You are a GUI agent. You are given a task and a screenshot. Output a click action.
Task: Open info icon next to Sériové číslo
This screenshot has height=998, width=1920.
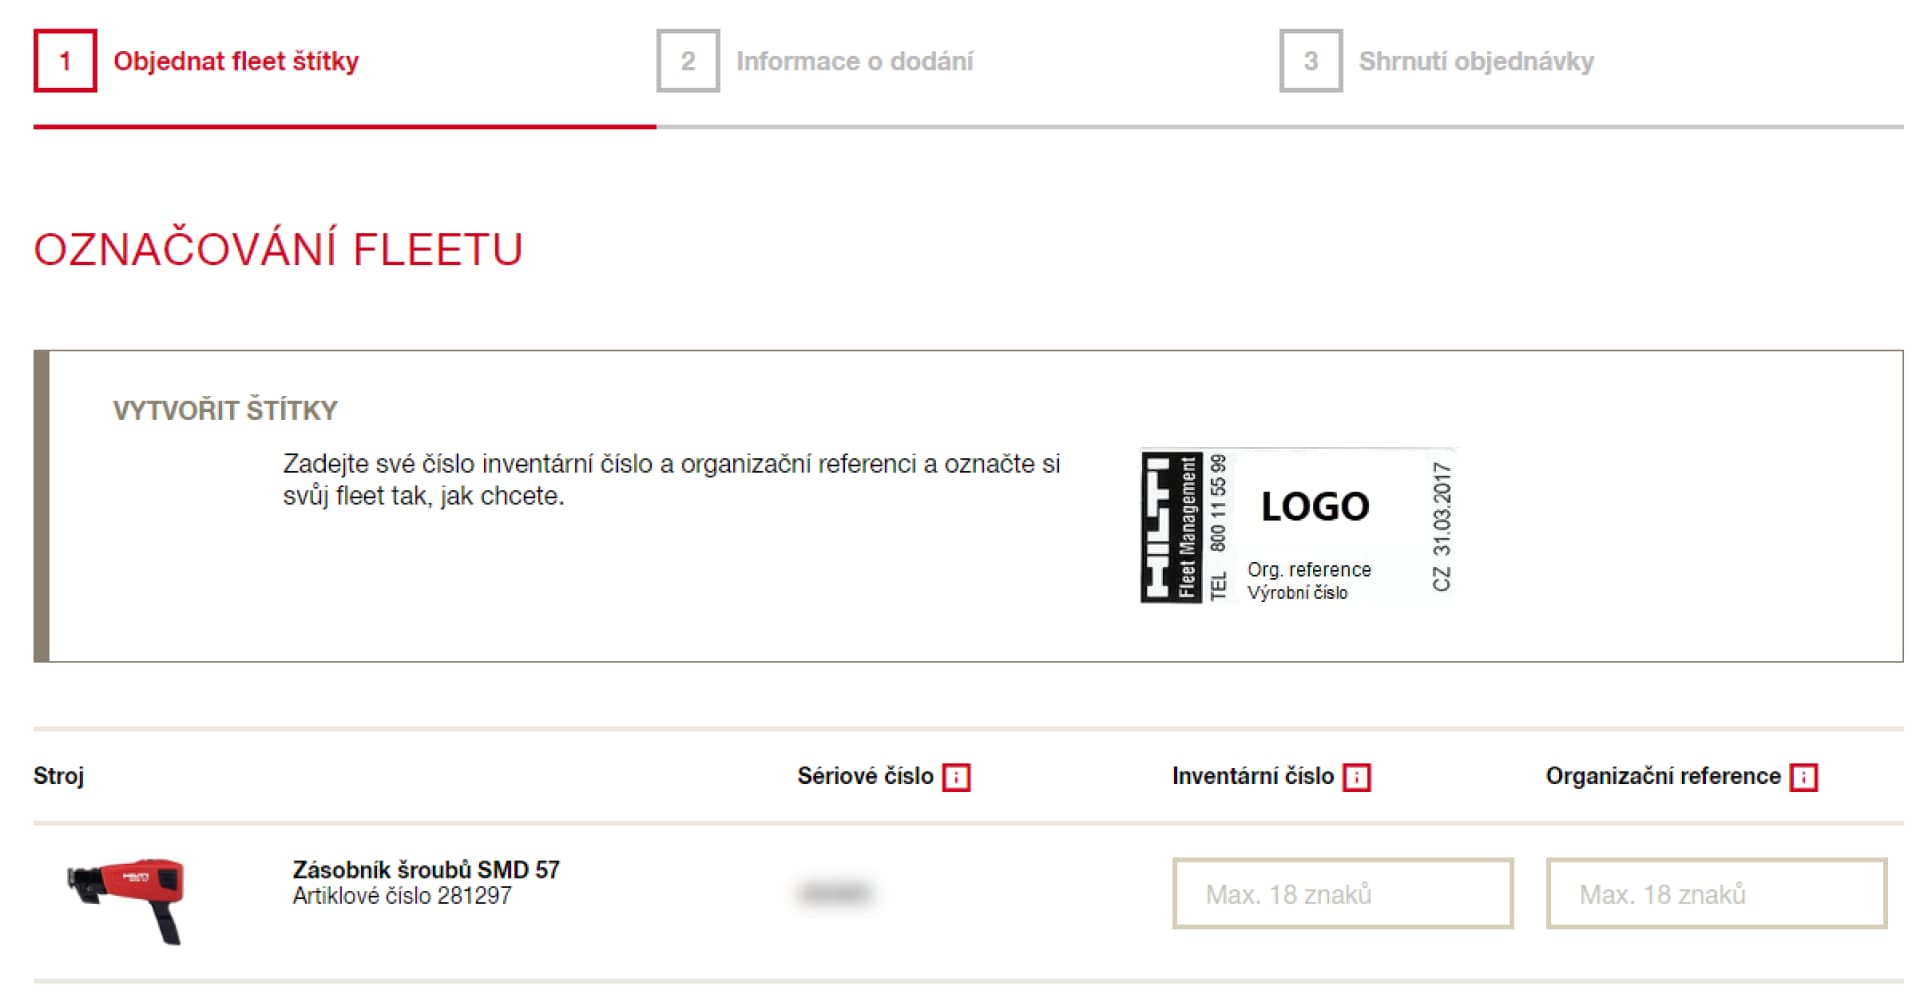[x=956, y=777]
